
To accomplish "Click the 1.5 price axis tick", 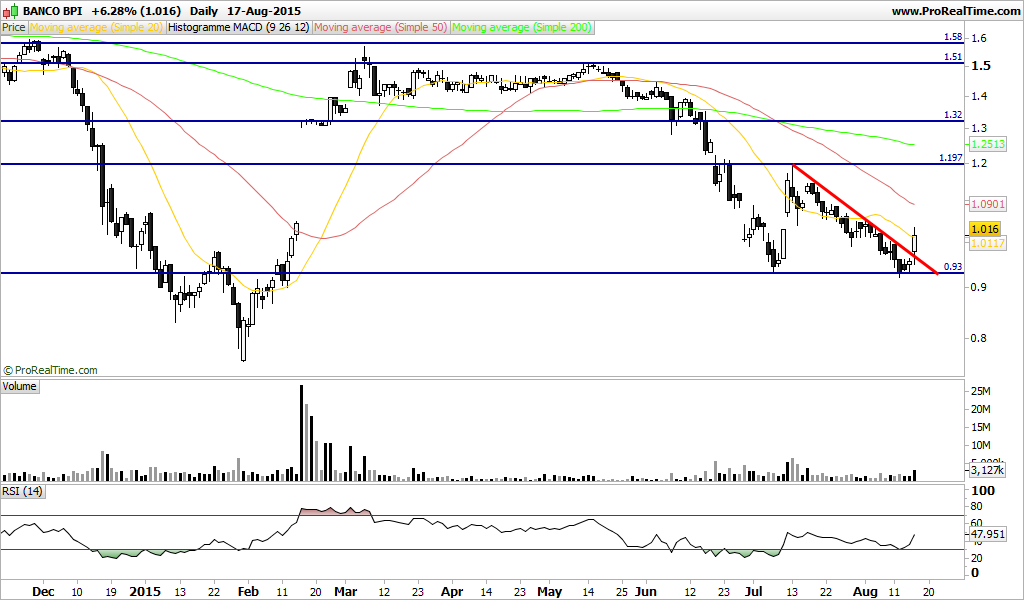I will click(x=980, y=66).
